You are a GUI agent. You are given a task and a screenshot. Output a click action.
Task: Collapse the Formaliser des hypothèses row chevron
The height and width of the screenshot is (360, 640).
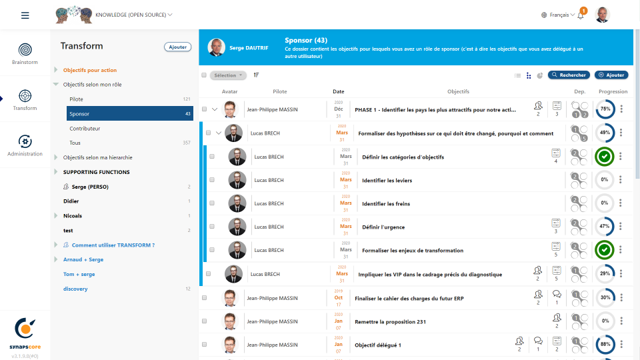point(219,133)
